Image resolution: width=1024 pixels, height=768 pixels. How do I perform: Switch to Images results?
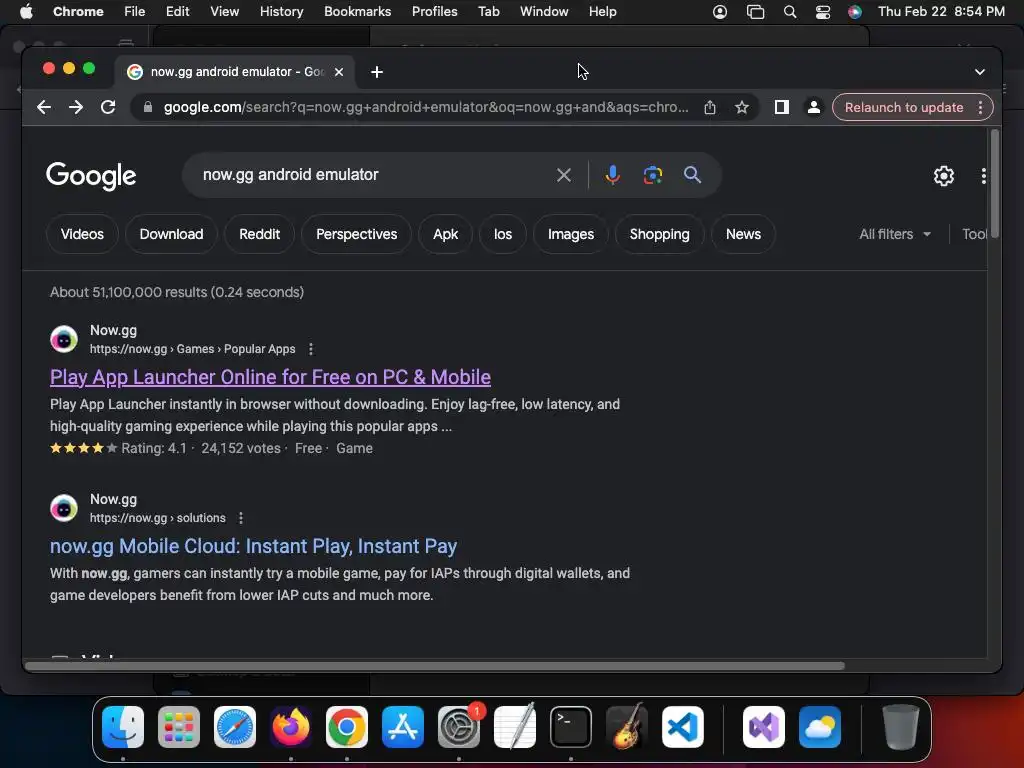[x=571, y=234]
